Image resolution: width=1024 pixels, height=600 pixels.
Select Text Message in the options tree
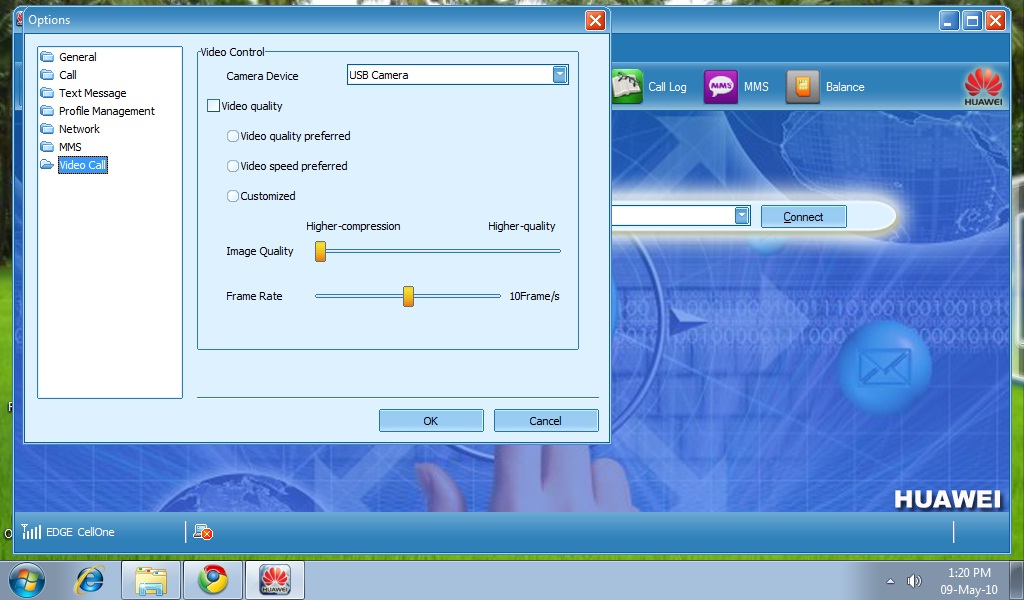click(x=93, y=93)
